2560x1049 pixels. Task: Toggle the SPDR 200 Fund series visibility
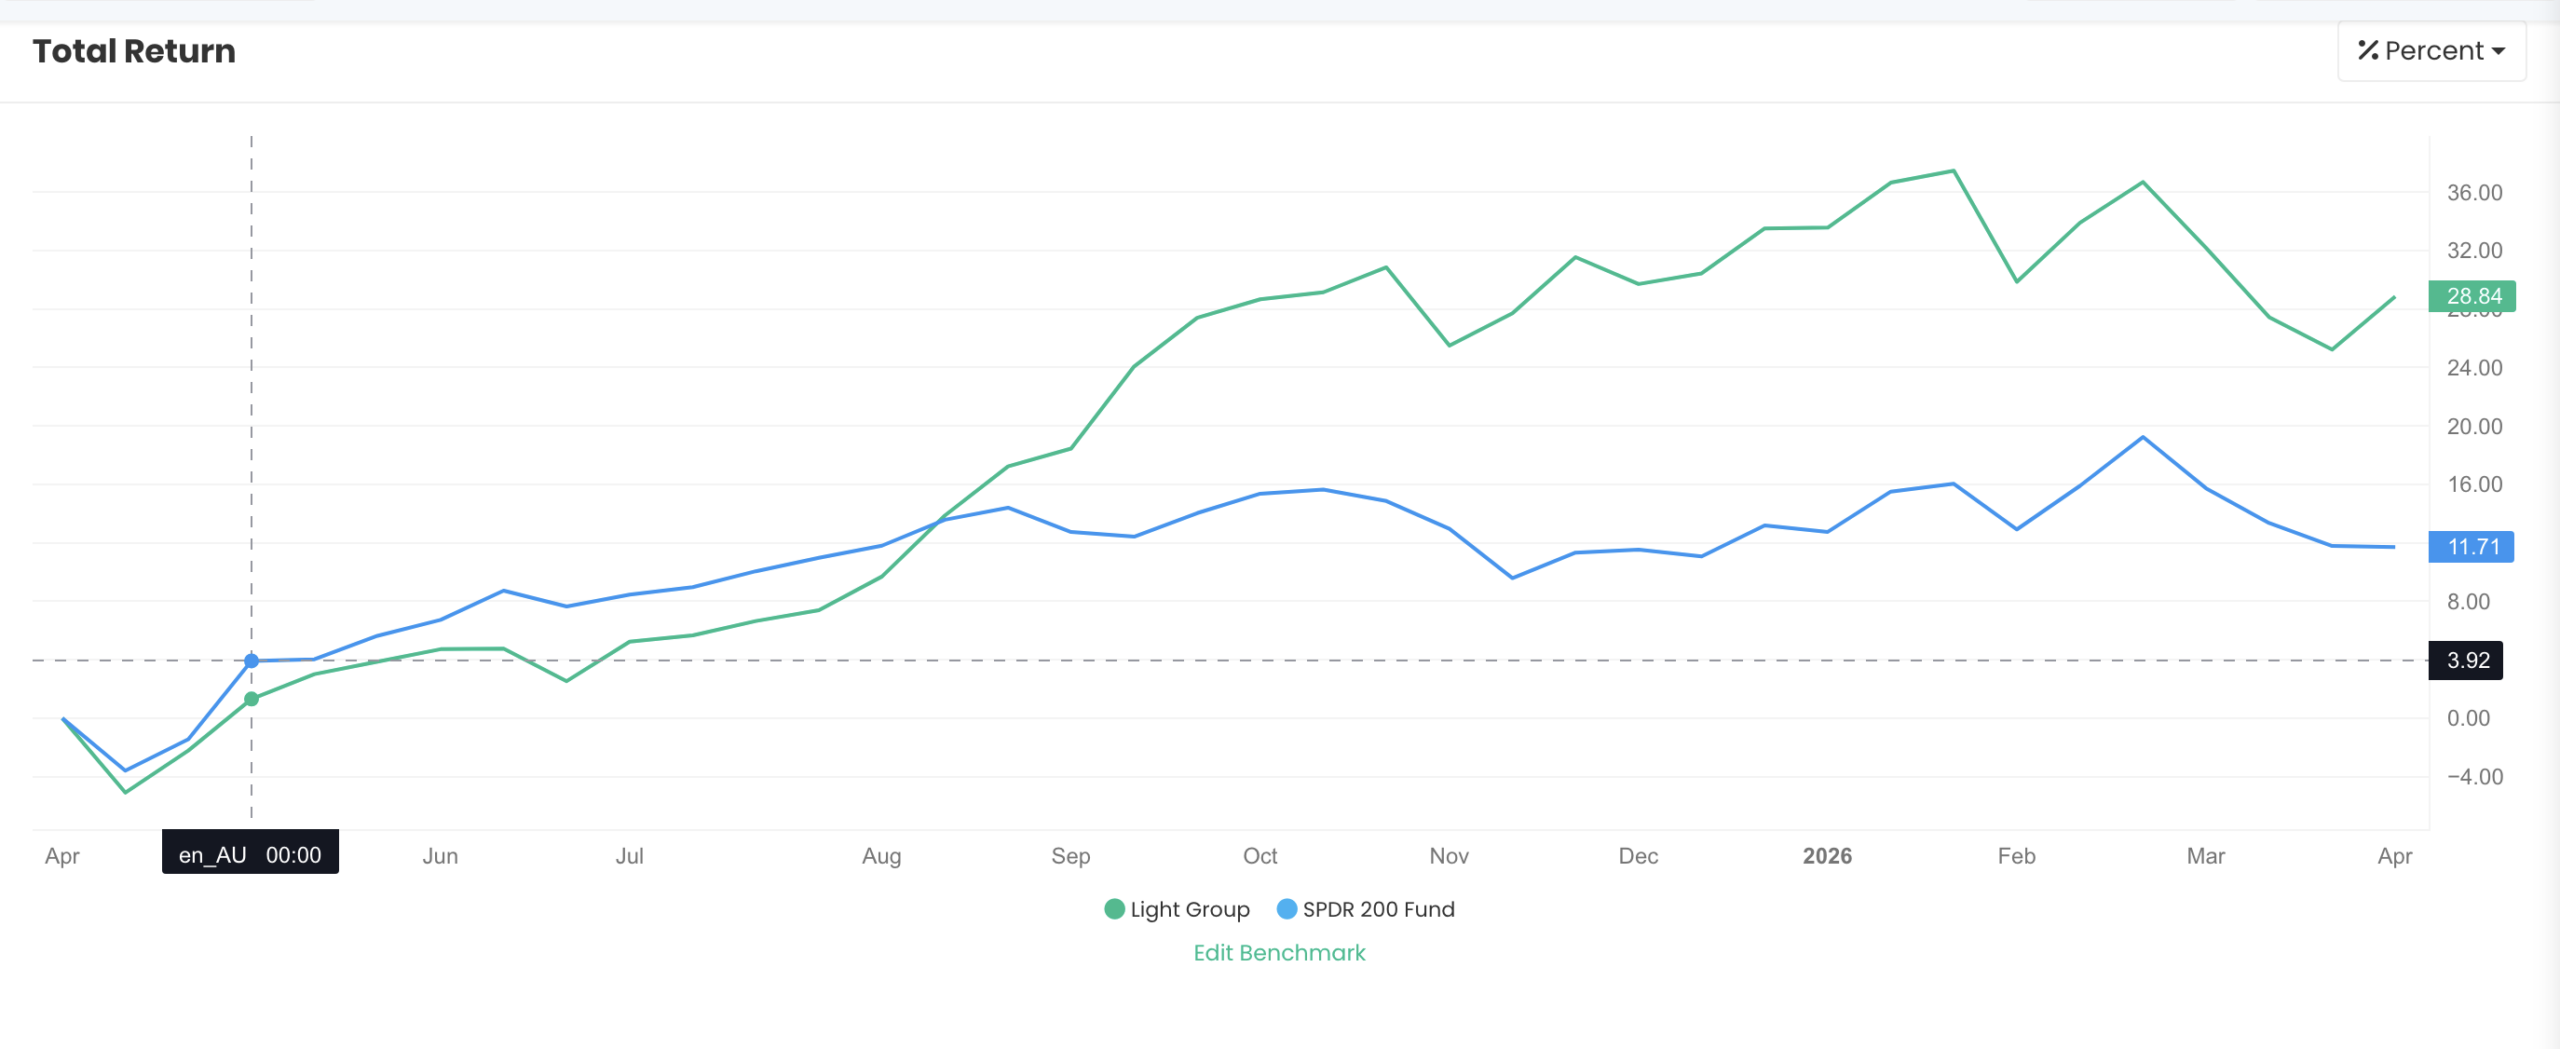pyautogui.click(x=1379, y=909)
